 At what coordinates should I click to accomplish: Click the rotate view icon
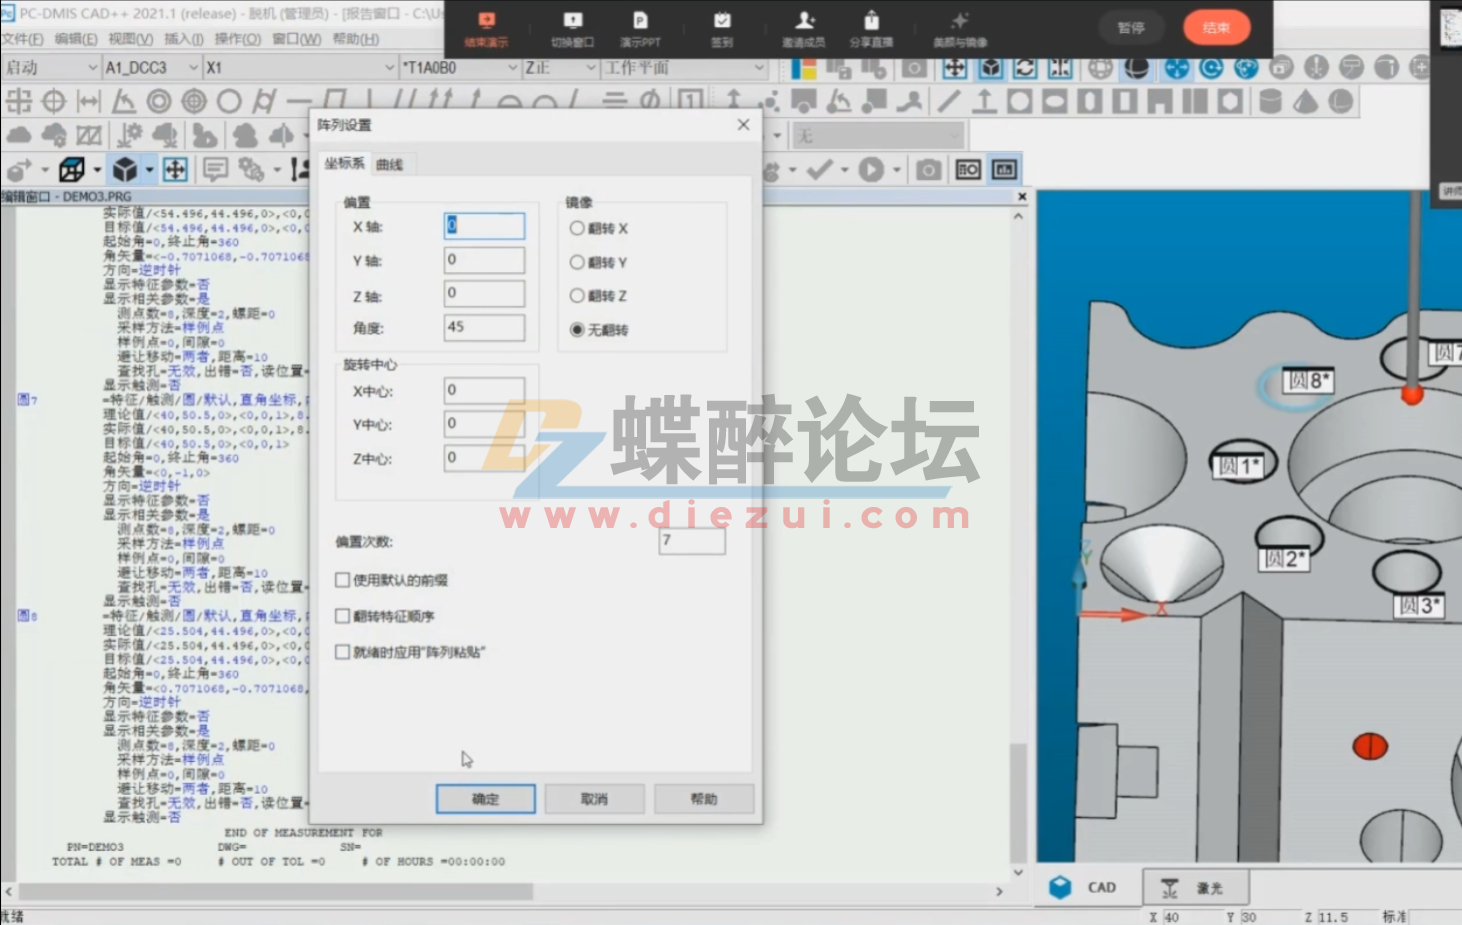tap(1025, 68)
